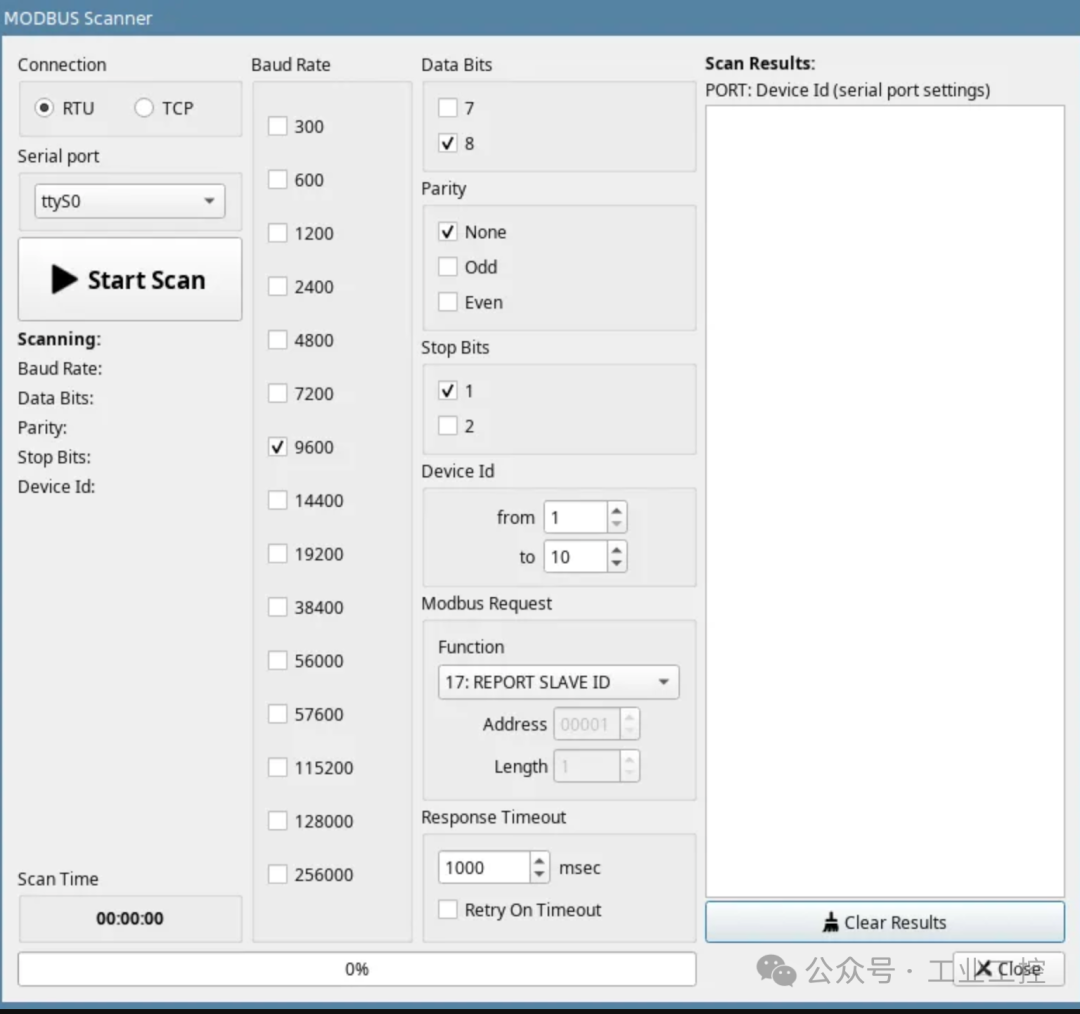The image size is (1080, 1014).
Task: Enable the 256000 baud rate checkbox
Action: (x=278, y=874)
